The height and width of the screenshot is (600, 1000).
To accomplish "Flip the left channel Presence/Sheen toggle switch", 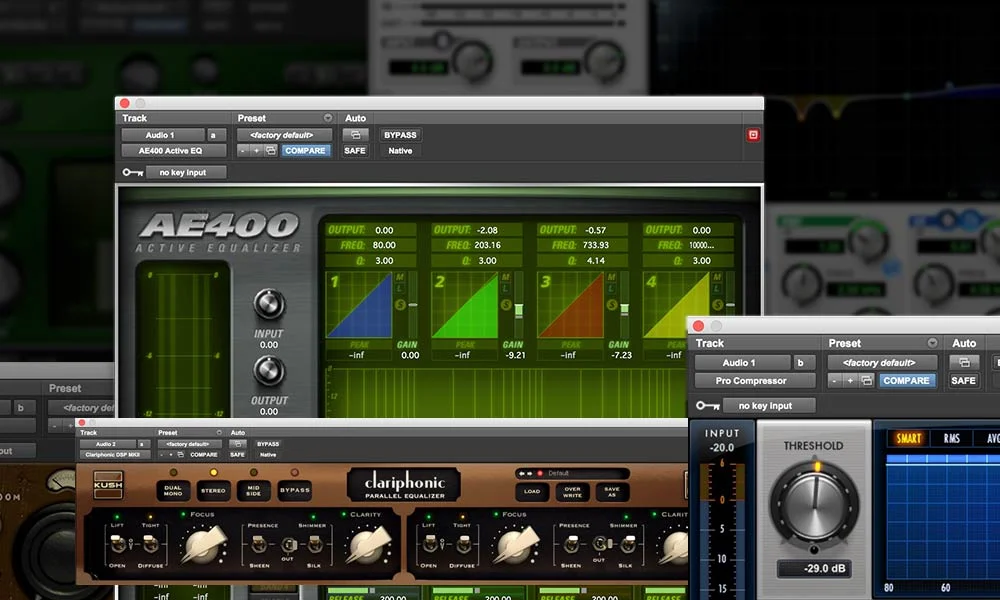I will click(x=259, y=545).
